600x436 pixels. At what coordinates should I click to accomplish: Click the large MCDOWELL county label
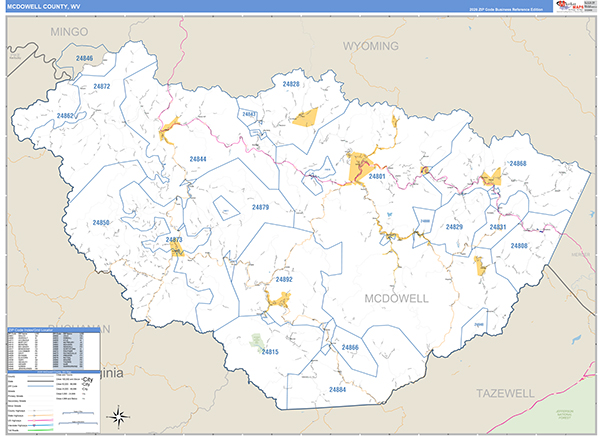[x=396, y=299]
